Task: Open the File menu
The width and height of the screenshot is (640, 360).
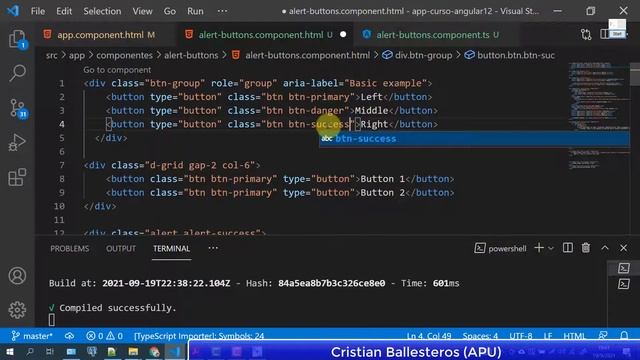Action: coord(38,11)
